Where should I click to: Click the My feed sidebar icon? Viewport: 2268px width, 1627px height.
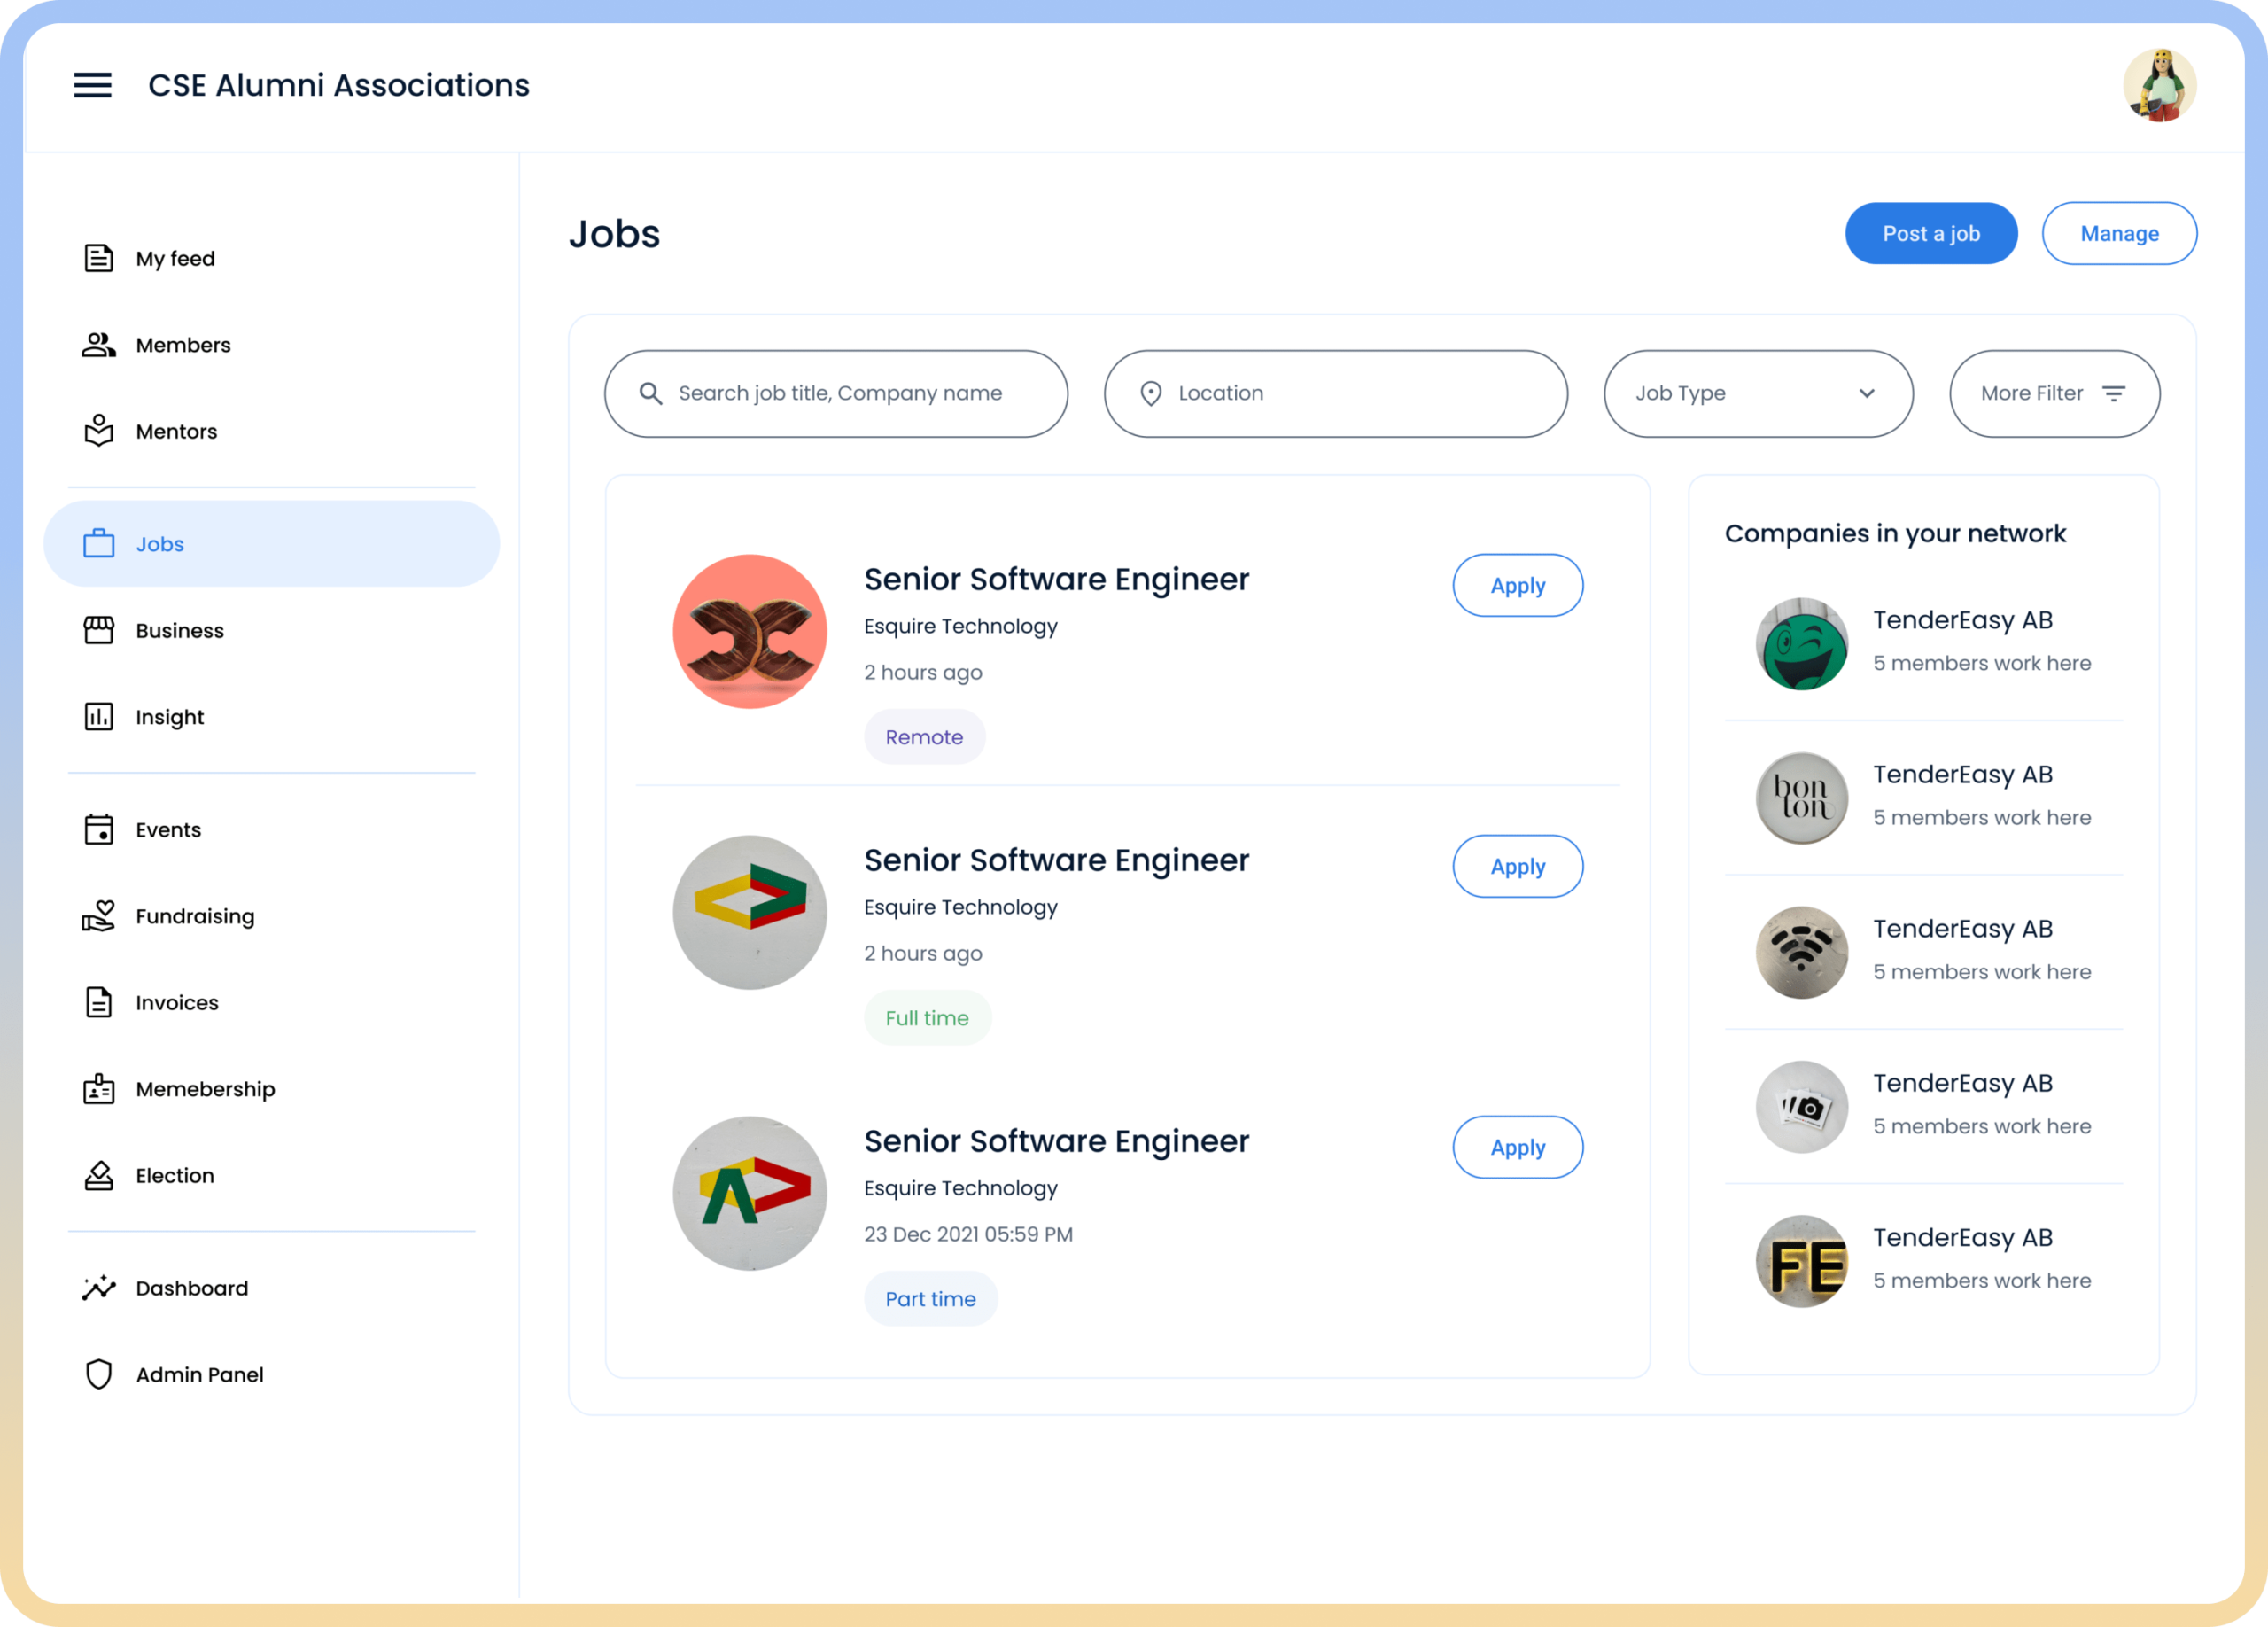[x=98, y=258]
